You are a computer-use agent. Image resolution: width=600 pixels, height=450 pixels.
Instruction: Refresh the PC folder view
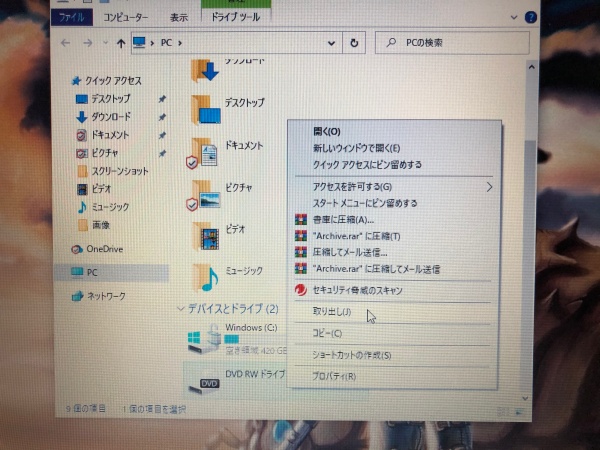tap(354, 44)
